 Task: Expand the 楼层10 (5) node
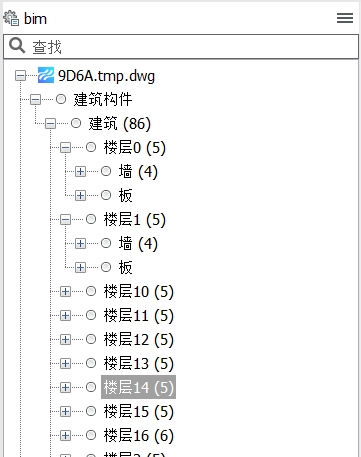(66, 291)
